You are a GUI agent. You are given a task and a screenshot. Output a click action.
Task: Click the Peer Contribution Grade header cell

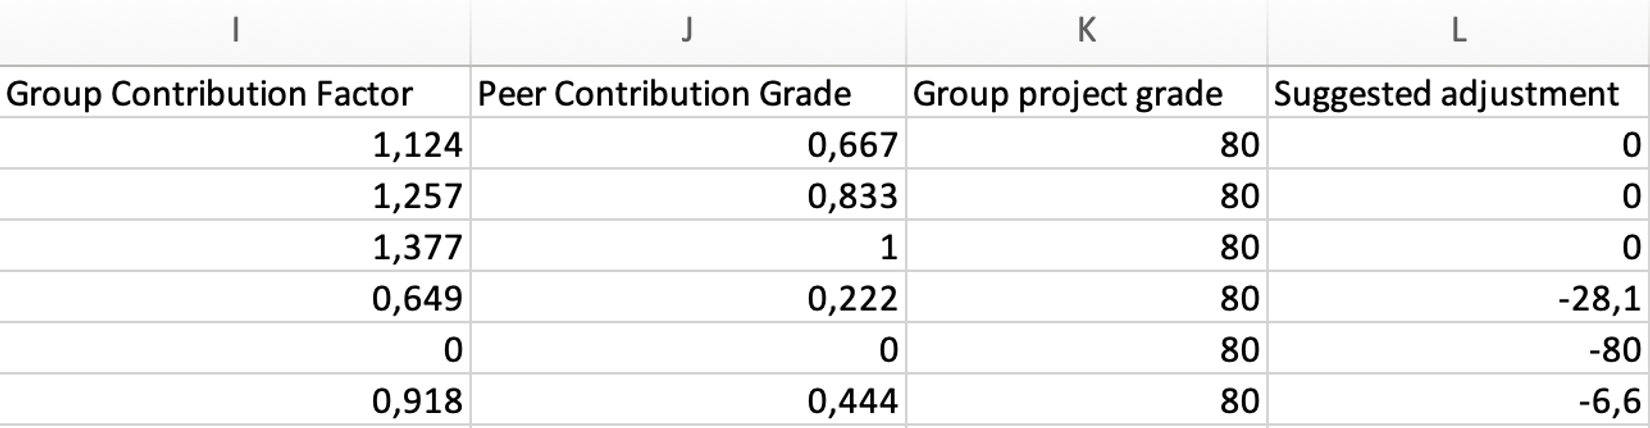(x=688, y=93)
